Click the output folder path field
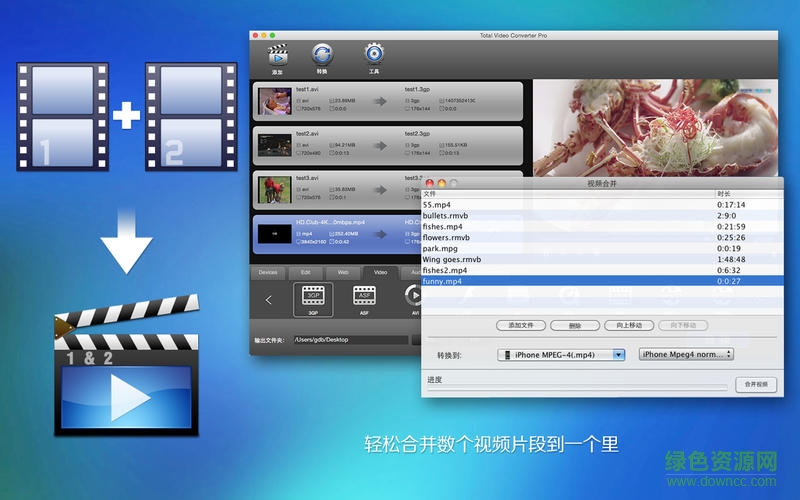Image resolution: width=800 pixels, height=500 pixels. [350, 340]
